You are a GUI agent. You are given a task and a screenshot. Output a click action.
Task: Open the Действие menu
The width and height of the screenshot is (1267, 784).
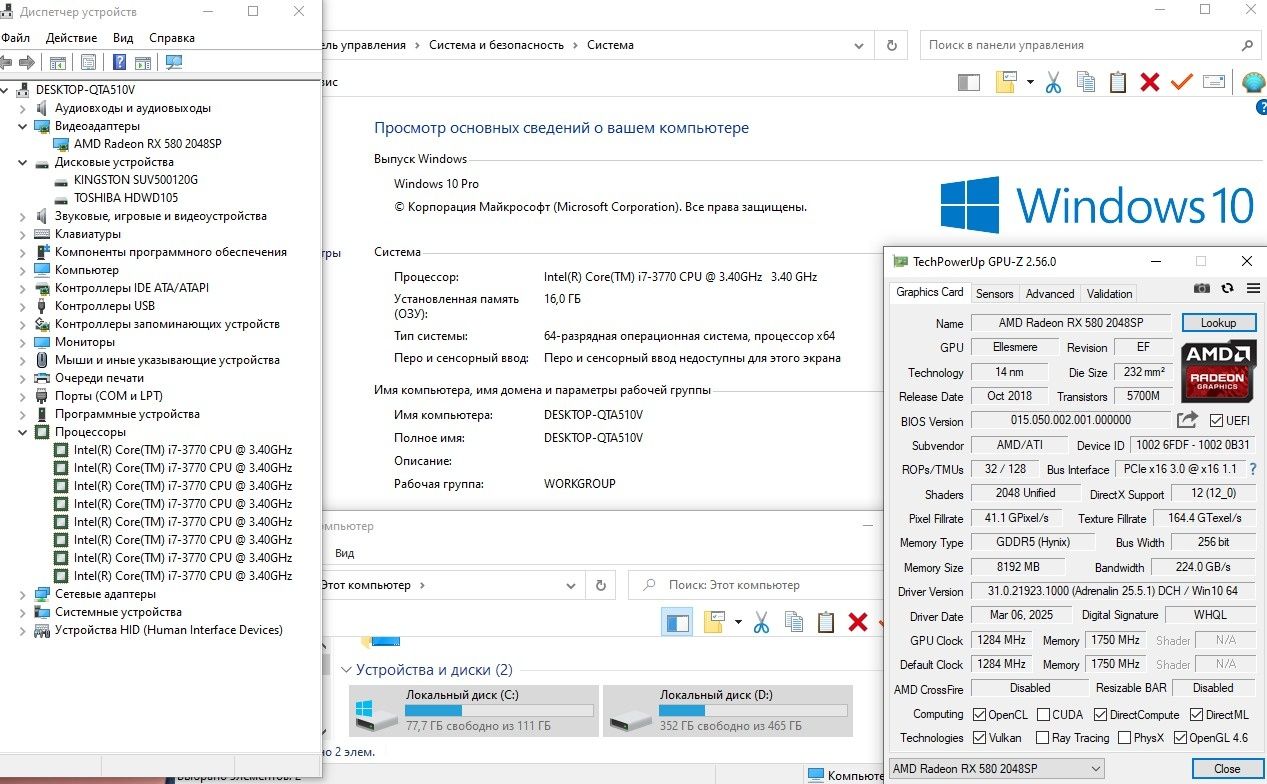click(71, 38)
